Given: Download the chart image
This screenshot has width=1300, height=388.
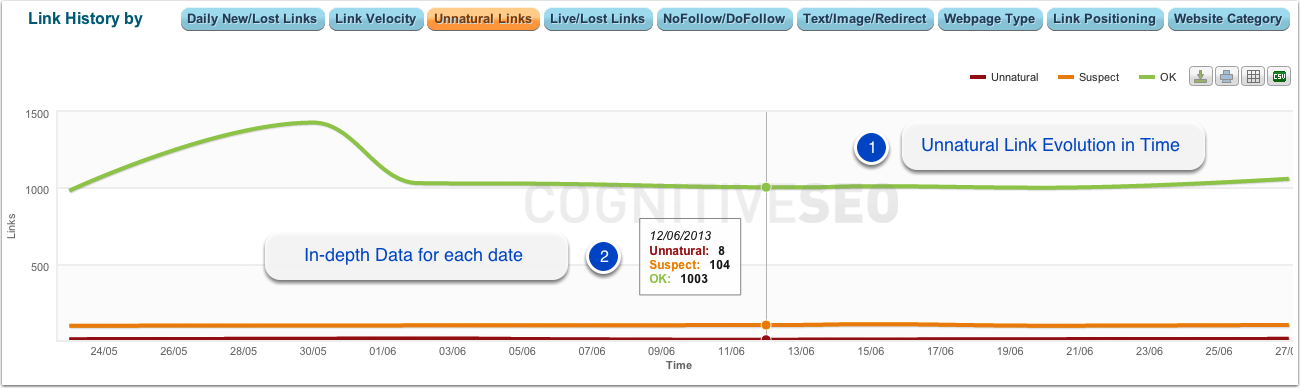Looking at the screenshot, I should point(1201,77).
